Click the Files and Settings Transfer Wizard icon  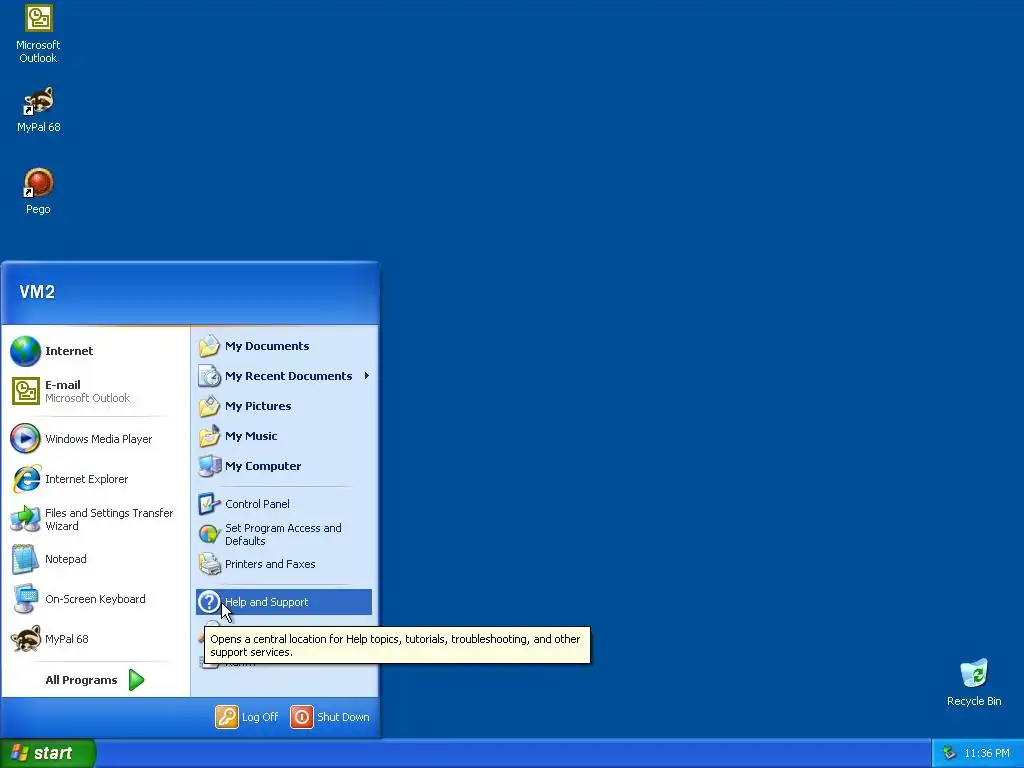click(x=25, y=519)
